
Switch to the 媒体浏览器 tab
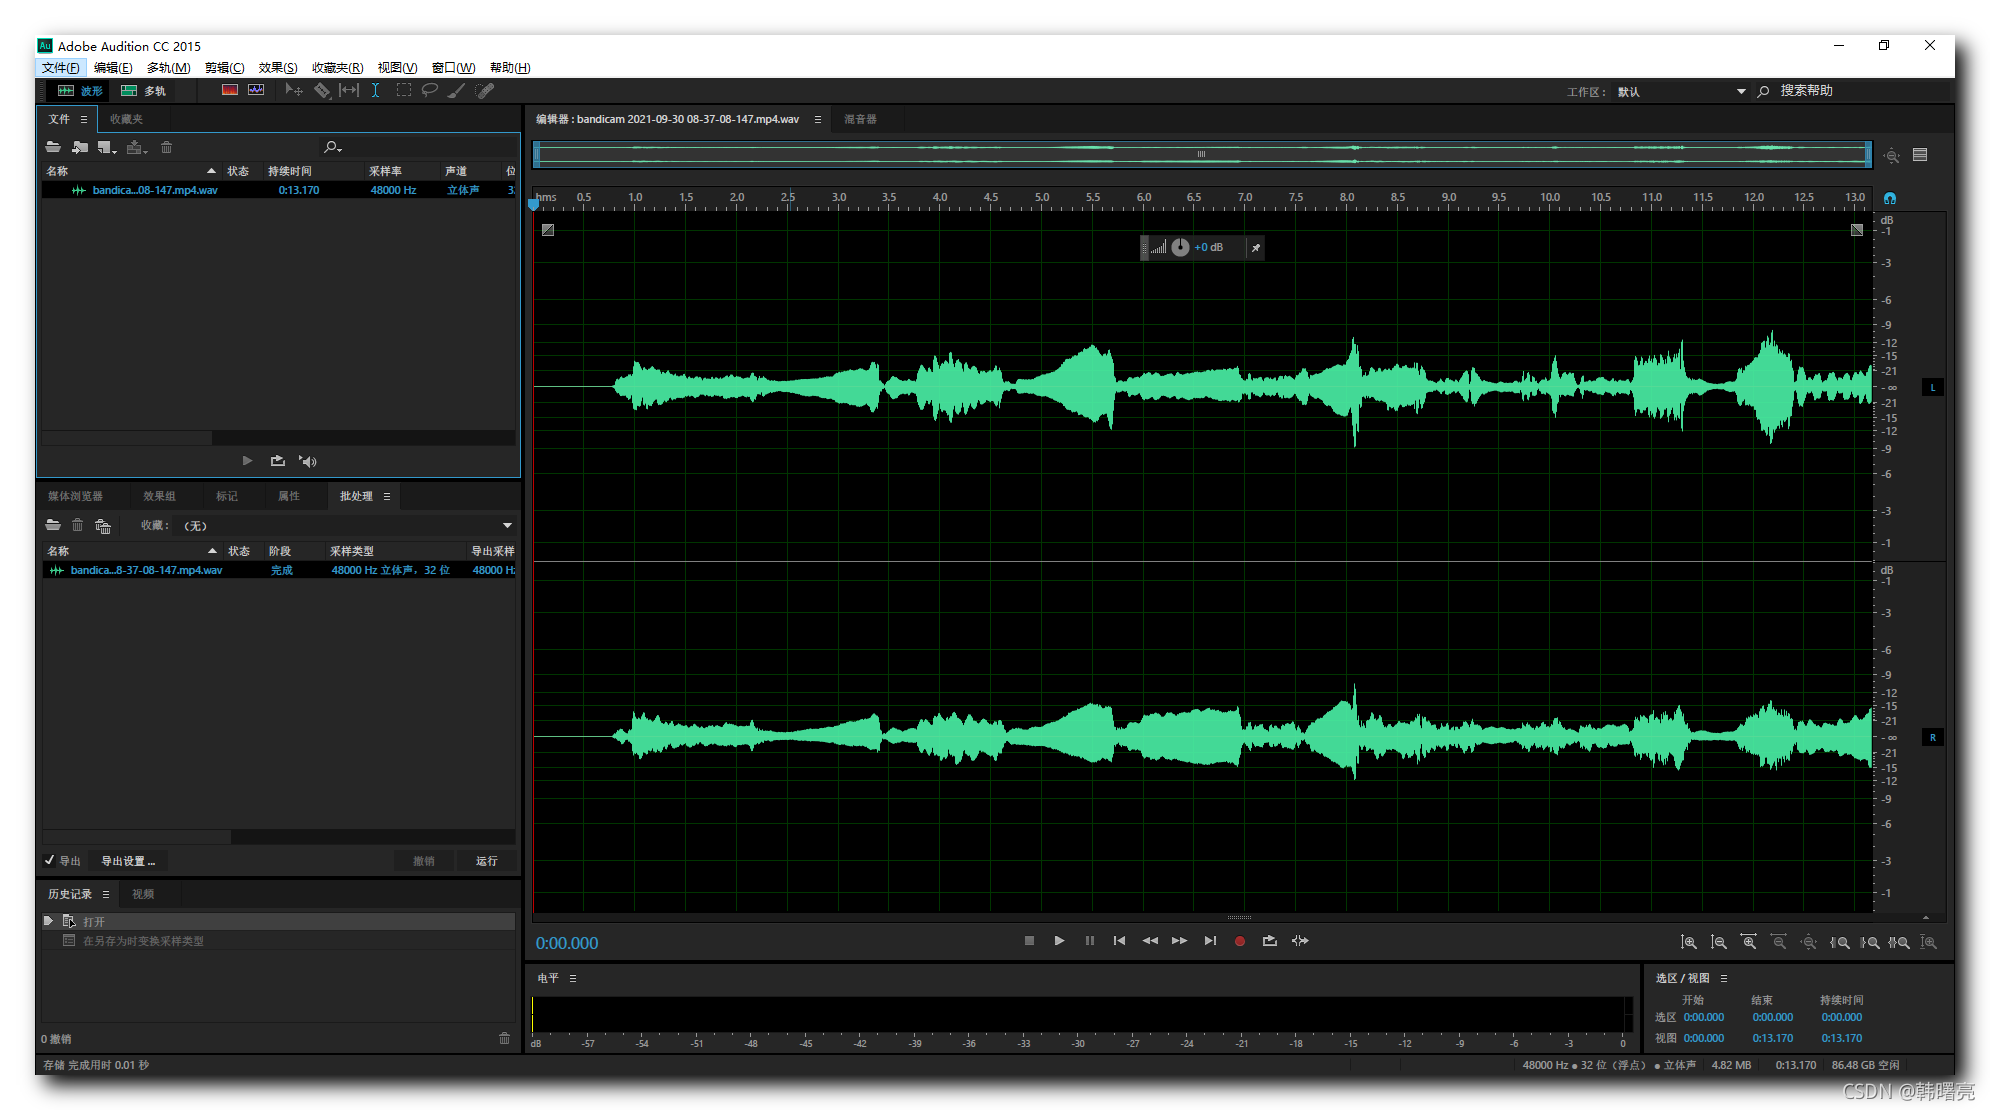click(x=75, y=496)
